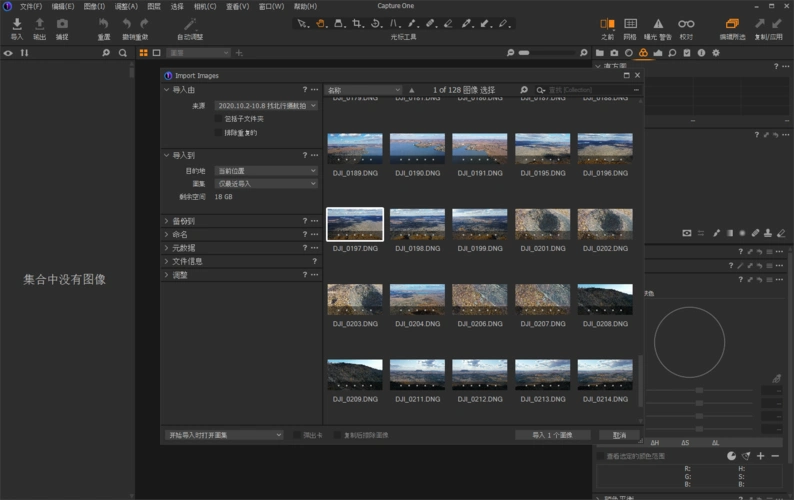Click the 校对 (Proofing) glasses icon

click(686, 24)
